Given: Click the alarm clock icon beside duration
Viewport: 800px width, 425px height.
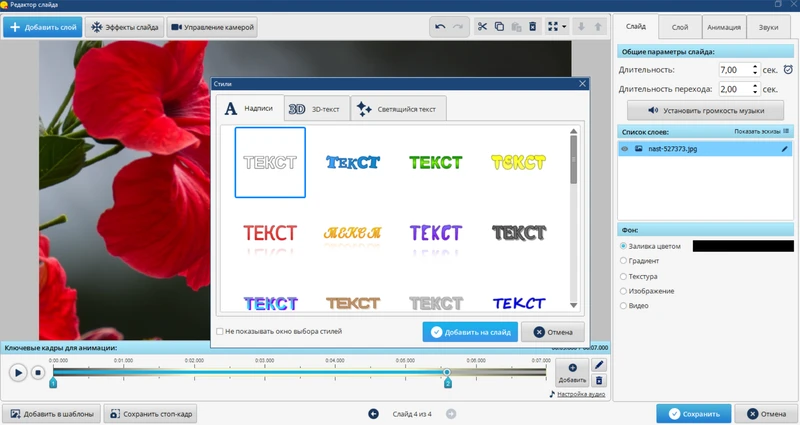Looking at the screenshot, I should (787, 70).
